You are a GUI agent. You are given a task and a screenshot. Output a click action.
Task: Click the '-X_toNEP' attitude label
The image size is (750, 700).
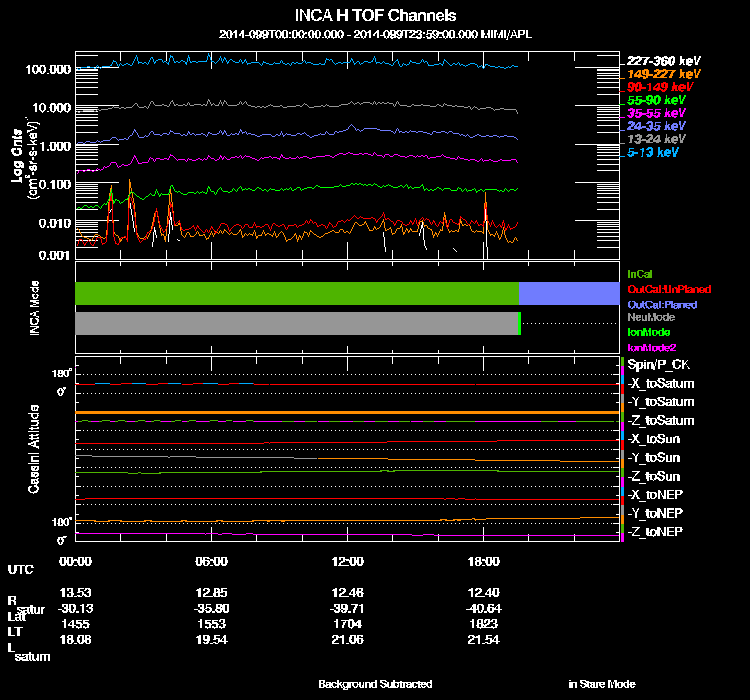click(655, 495)
